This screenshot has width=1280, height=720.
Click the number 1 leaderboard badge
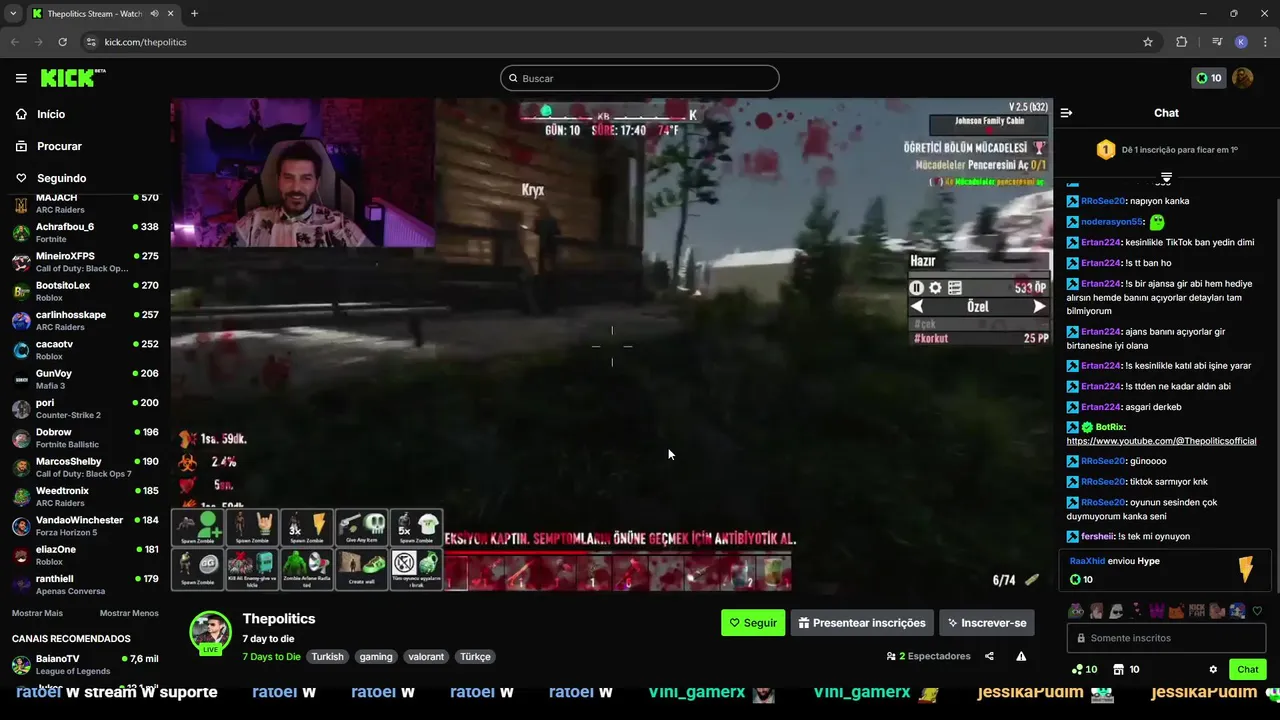1106,150
